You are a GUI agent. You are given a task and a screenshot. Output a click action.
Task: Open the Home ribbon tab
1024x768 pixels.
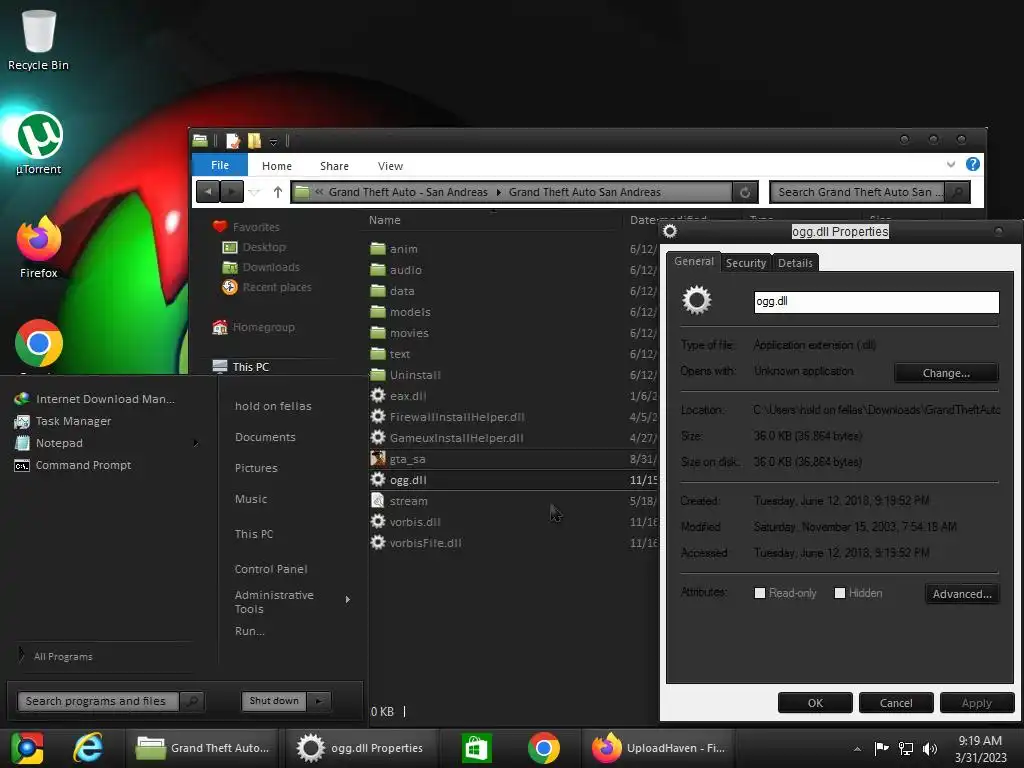[277, 166]
